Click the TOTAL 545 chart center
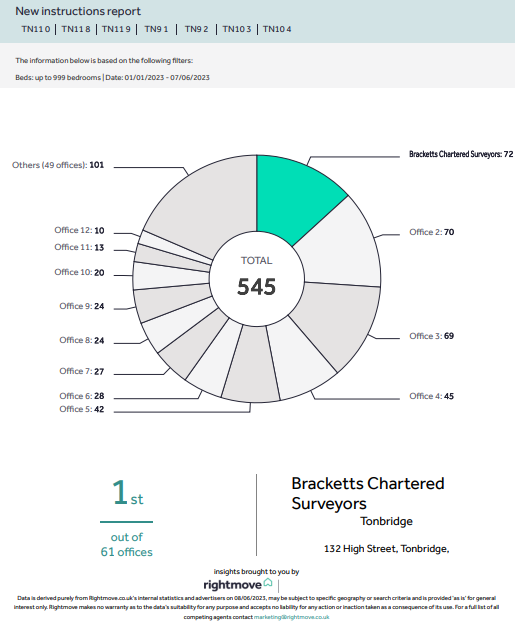This screenshot has width=515, height=632. 257,278
